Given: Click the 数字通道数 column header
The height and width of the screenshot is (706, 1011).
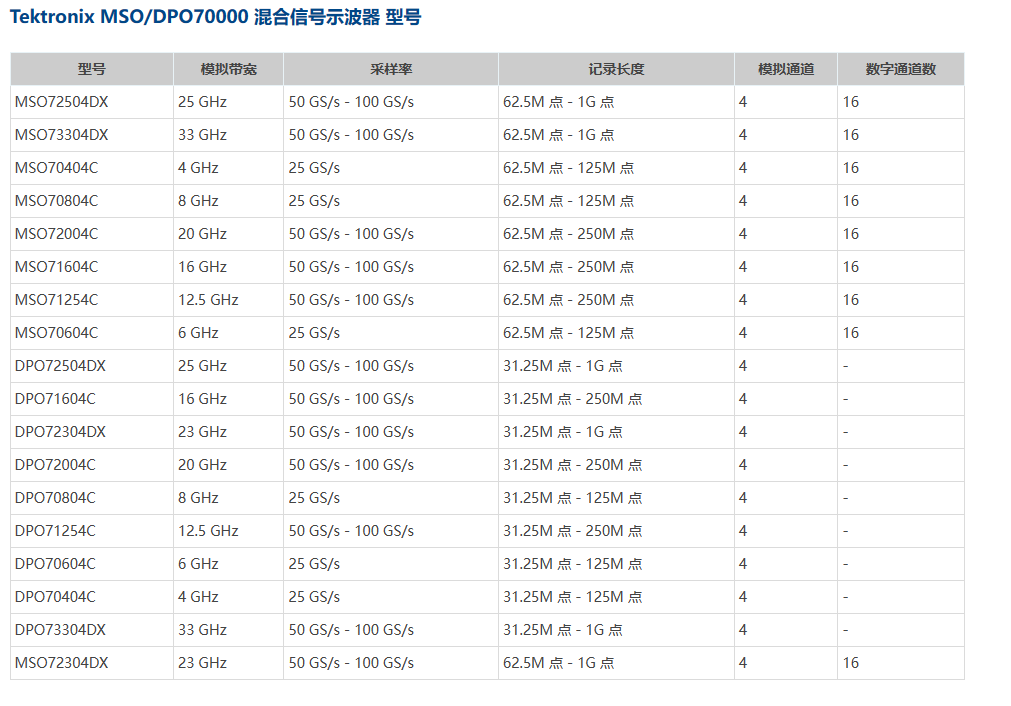Looking at the screenshot, I should (900, 69).
